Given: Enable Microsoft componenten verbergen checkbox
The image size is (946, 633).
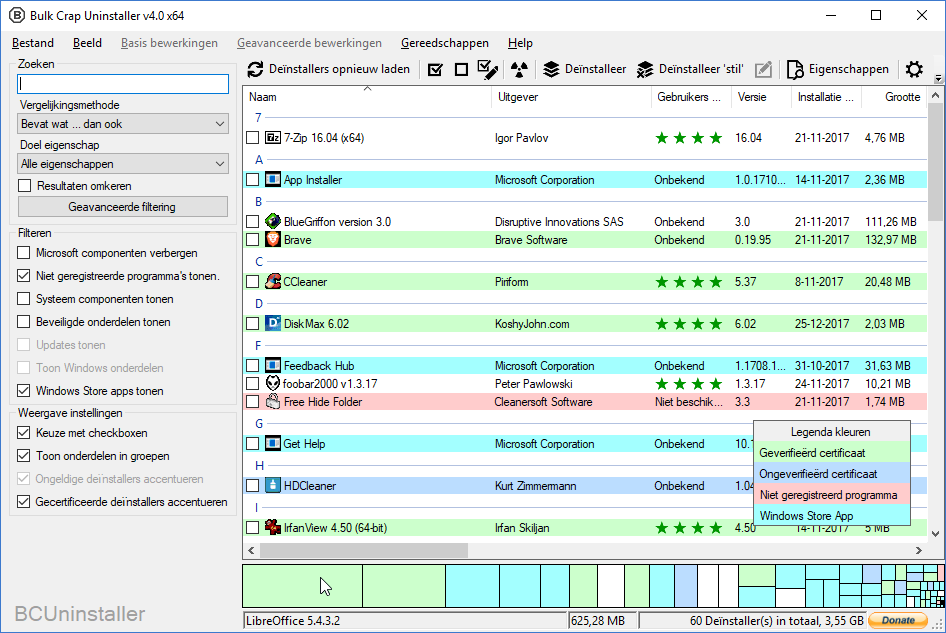Looking at the screenshot, I should [x=24, y=253].
